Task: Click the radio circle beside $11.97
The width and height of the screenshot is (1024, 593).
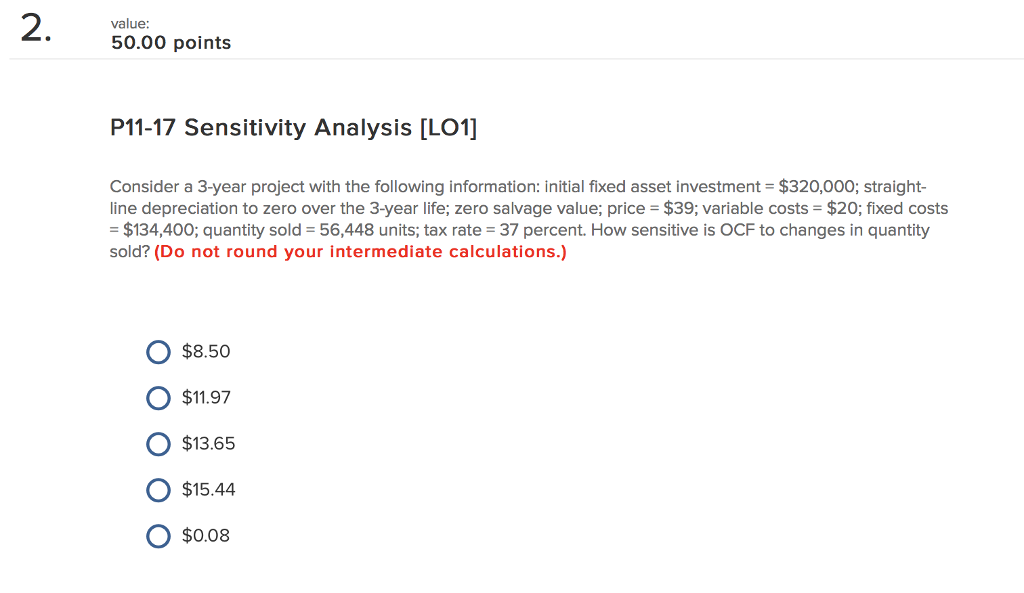Action: click(159, 398)
